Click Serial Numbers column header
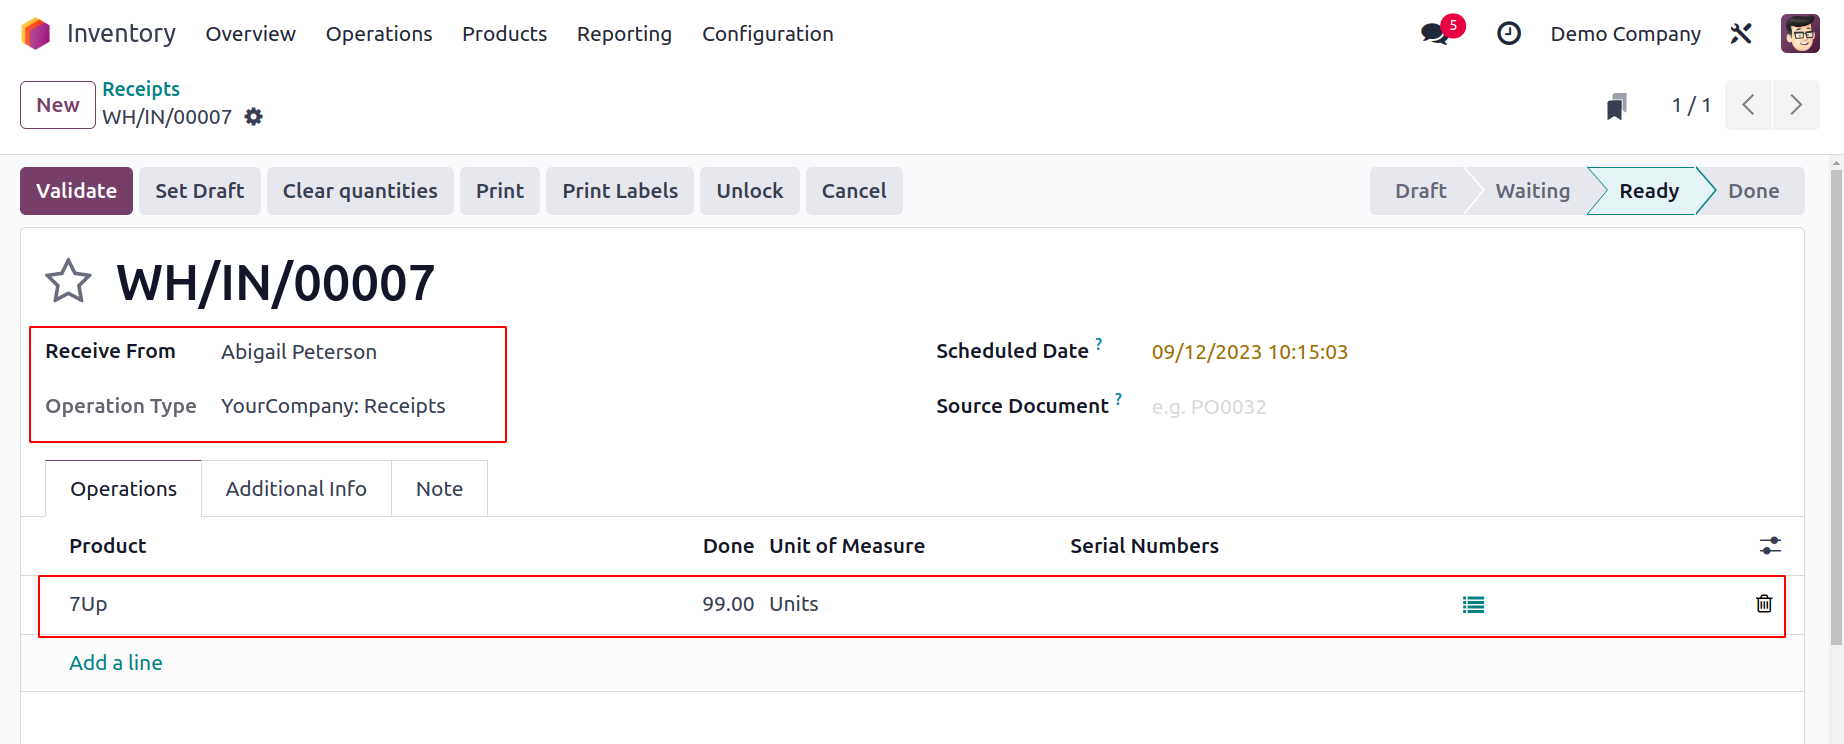This screenshot has height=744, width=1844. click(x=1144, y=546)
